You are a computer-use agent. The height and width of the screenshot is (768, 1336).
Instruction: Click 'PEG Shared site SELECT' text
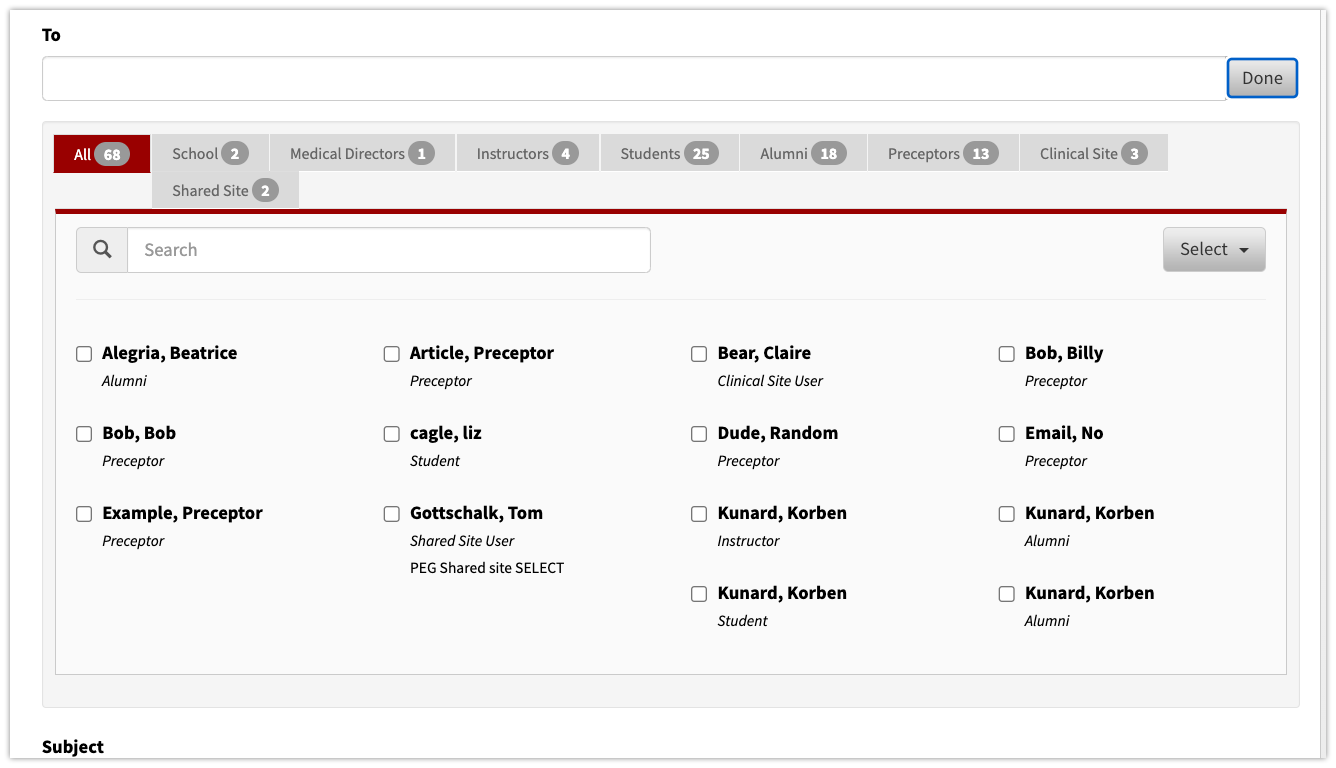tap(487, 568)
